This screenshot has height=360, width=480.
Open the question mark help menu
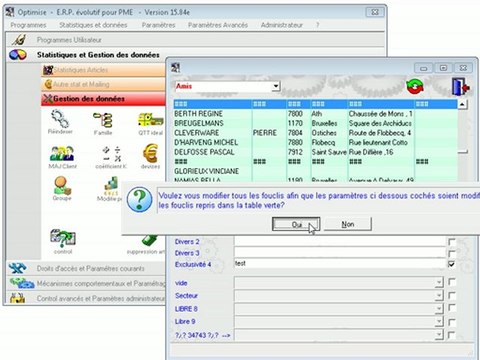(x=317, y=25)
